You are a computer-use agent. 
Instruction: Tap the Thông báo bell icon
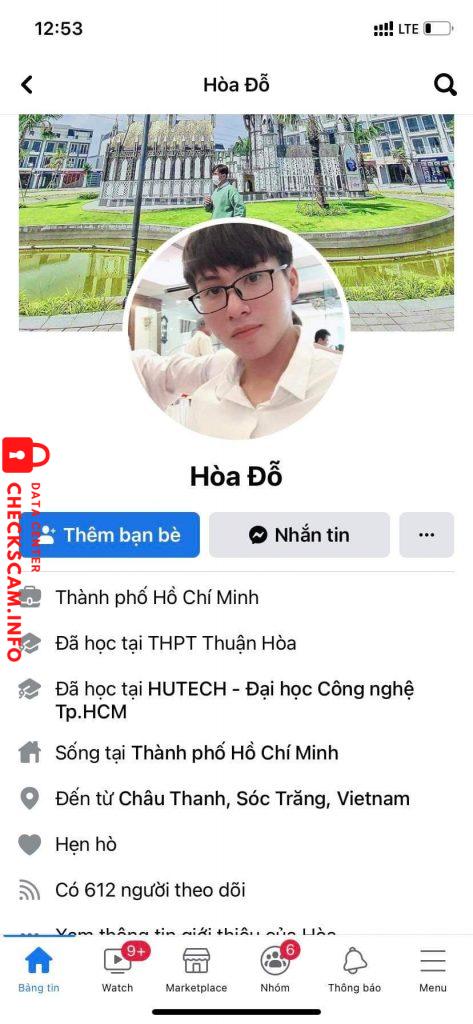355,960
